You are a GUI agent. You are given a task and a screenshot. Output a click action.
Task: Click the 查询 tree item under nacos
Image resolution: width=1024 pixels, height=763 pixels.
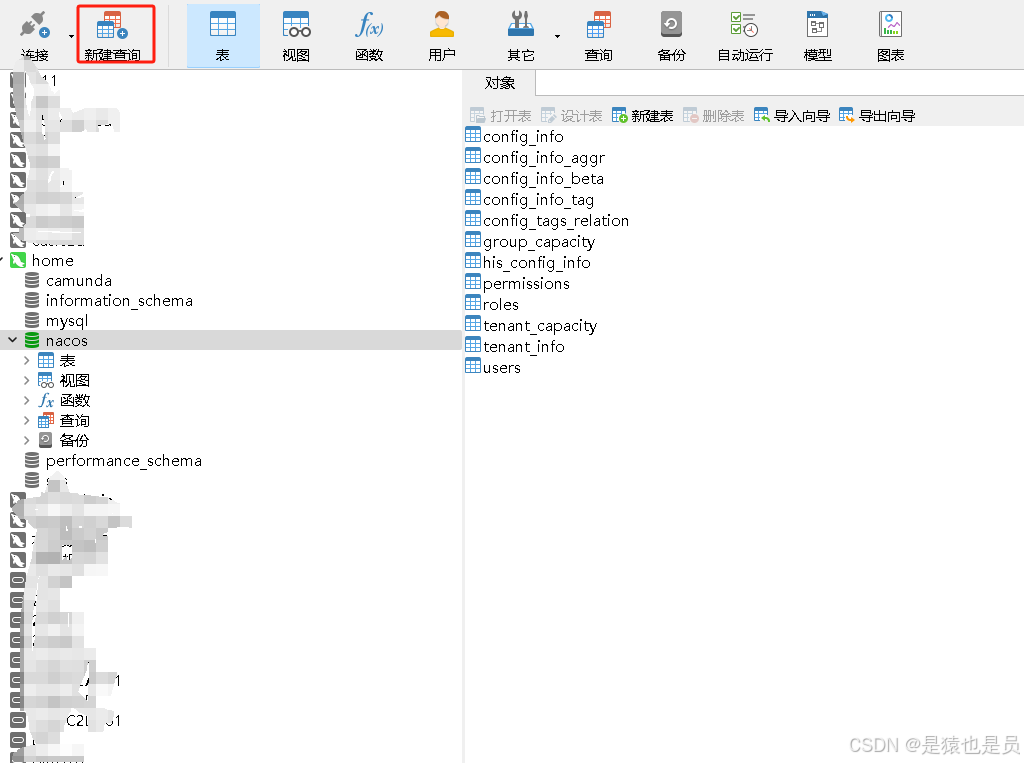click(x=74, y=421)
